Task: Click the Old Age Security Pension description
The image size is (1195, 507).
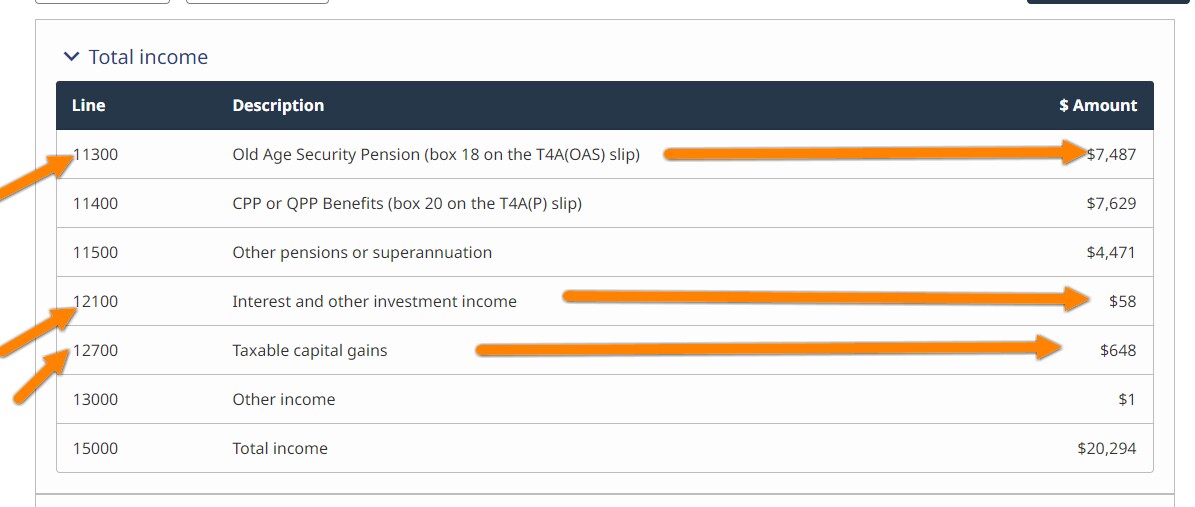Action: tap(435, 155)
